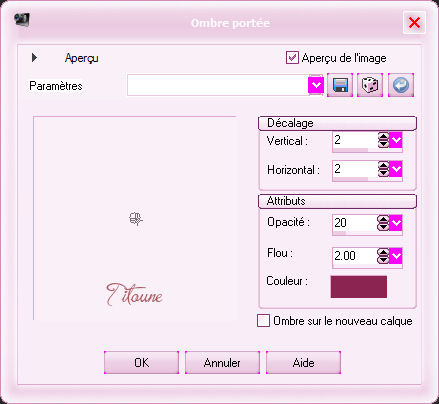Close the Ombre portée dialog
This screenshot has height=404, width=439.
point(414,23)
